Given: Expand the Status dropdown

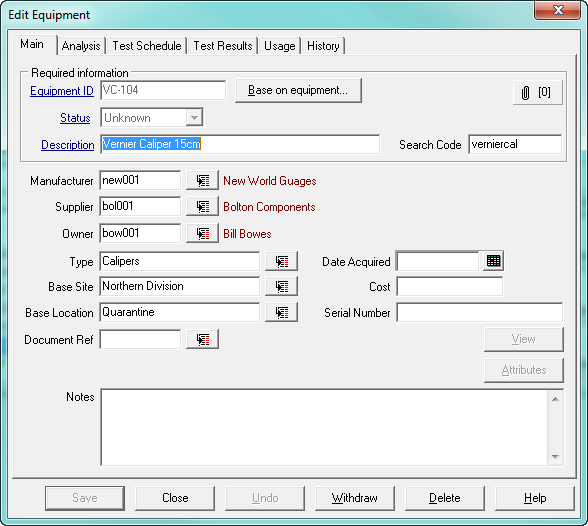Looking at the screenshot, I should point(194,118).
